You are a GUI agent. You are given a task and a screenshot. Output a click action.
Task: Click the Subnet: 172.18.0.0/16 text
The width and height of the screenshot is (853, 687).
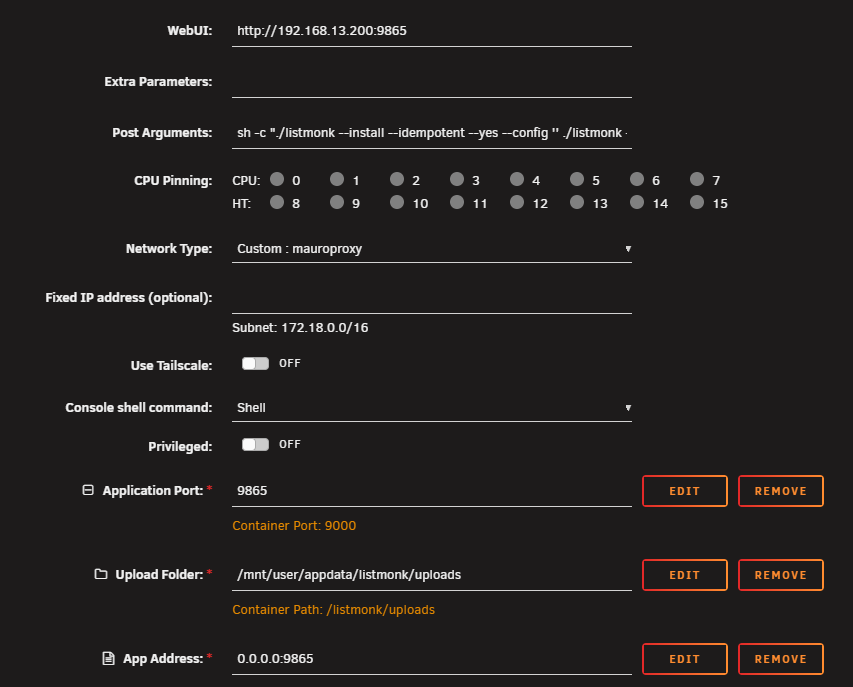coord(300,327)
